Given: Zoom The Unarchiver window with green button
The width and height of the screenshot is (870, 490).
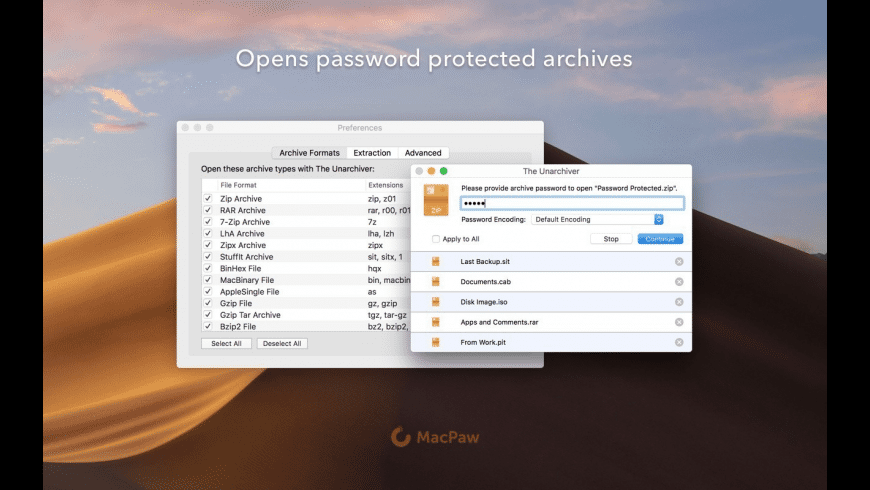Looking at the screenshot, I should [443, 171].
